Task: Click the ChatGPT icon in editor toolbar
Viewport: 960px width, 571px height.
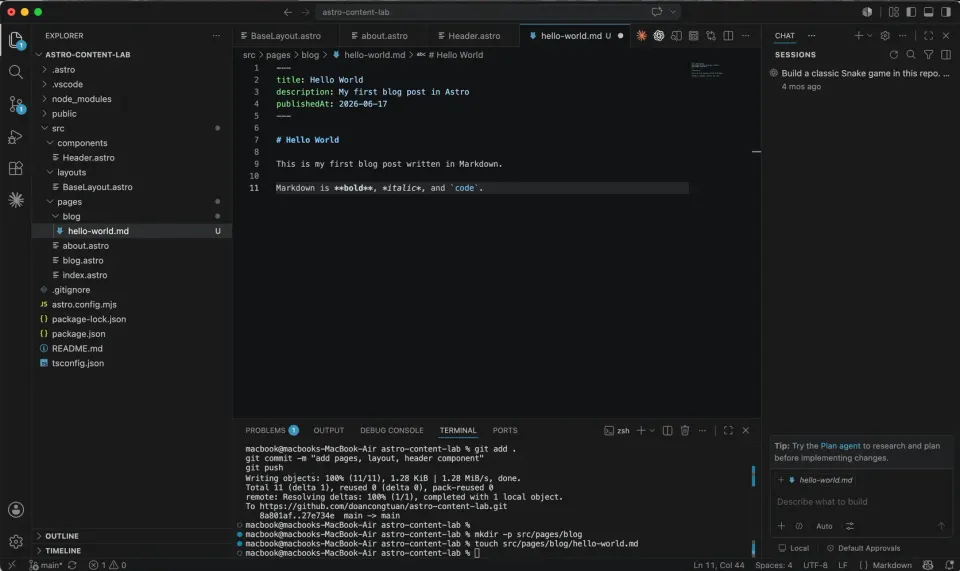Action: click(x=659, y=35)
